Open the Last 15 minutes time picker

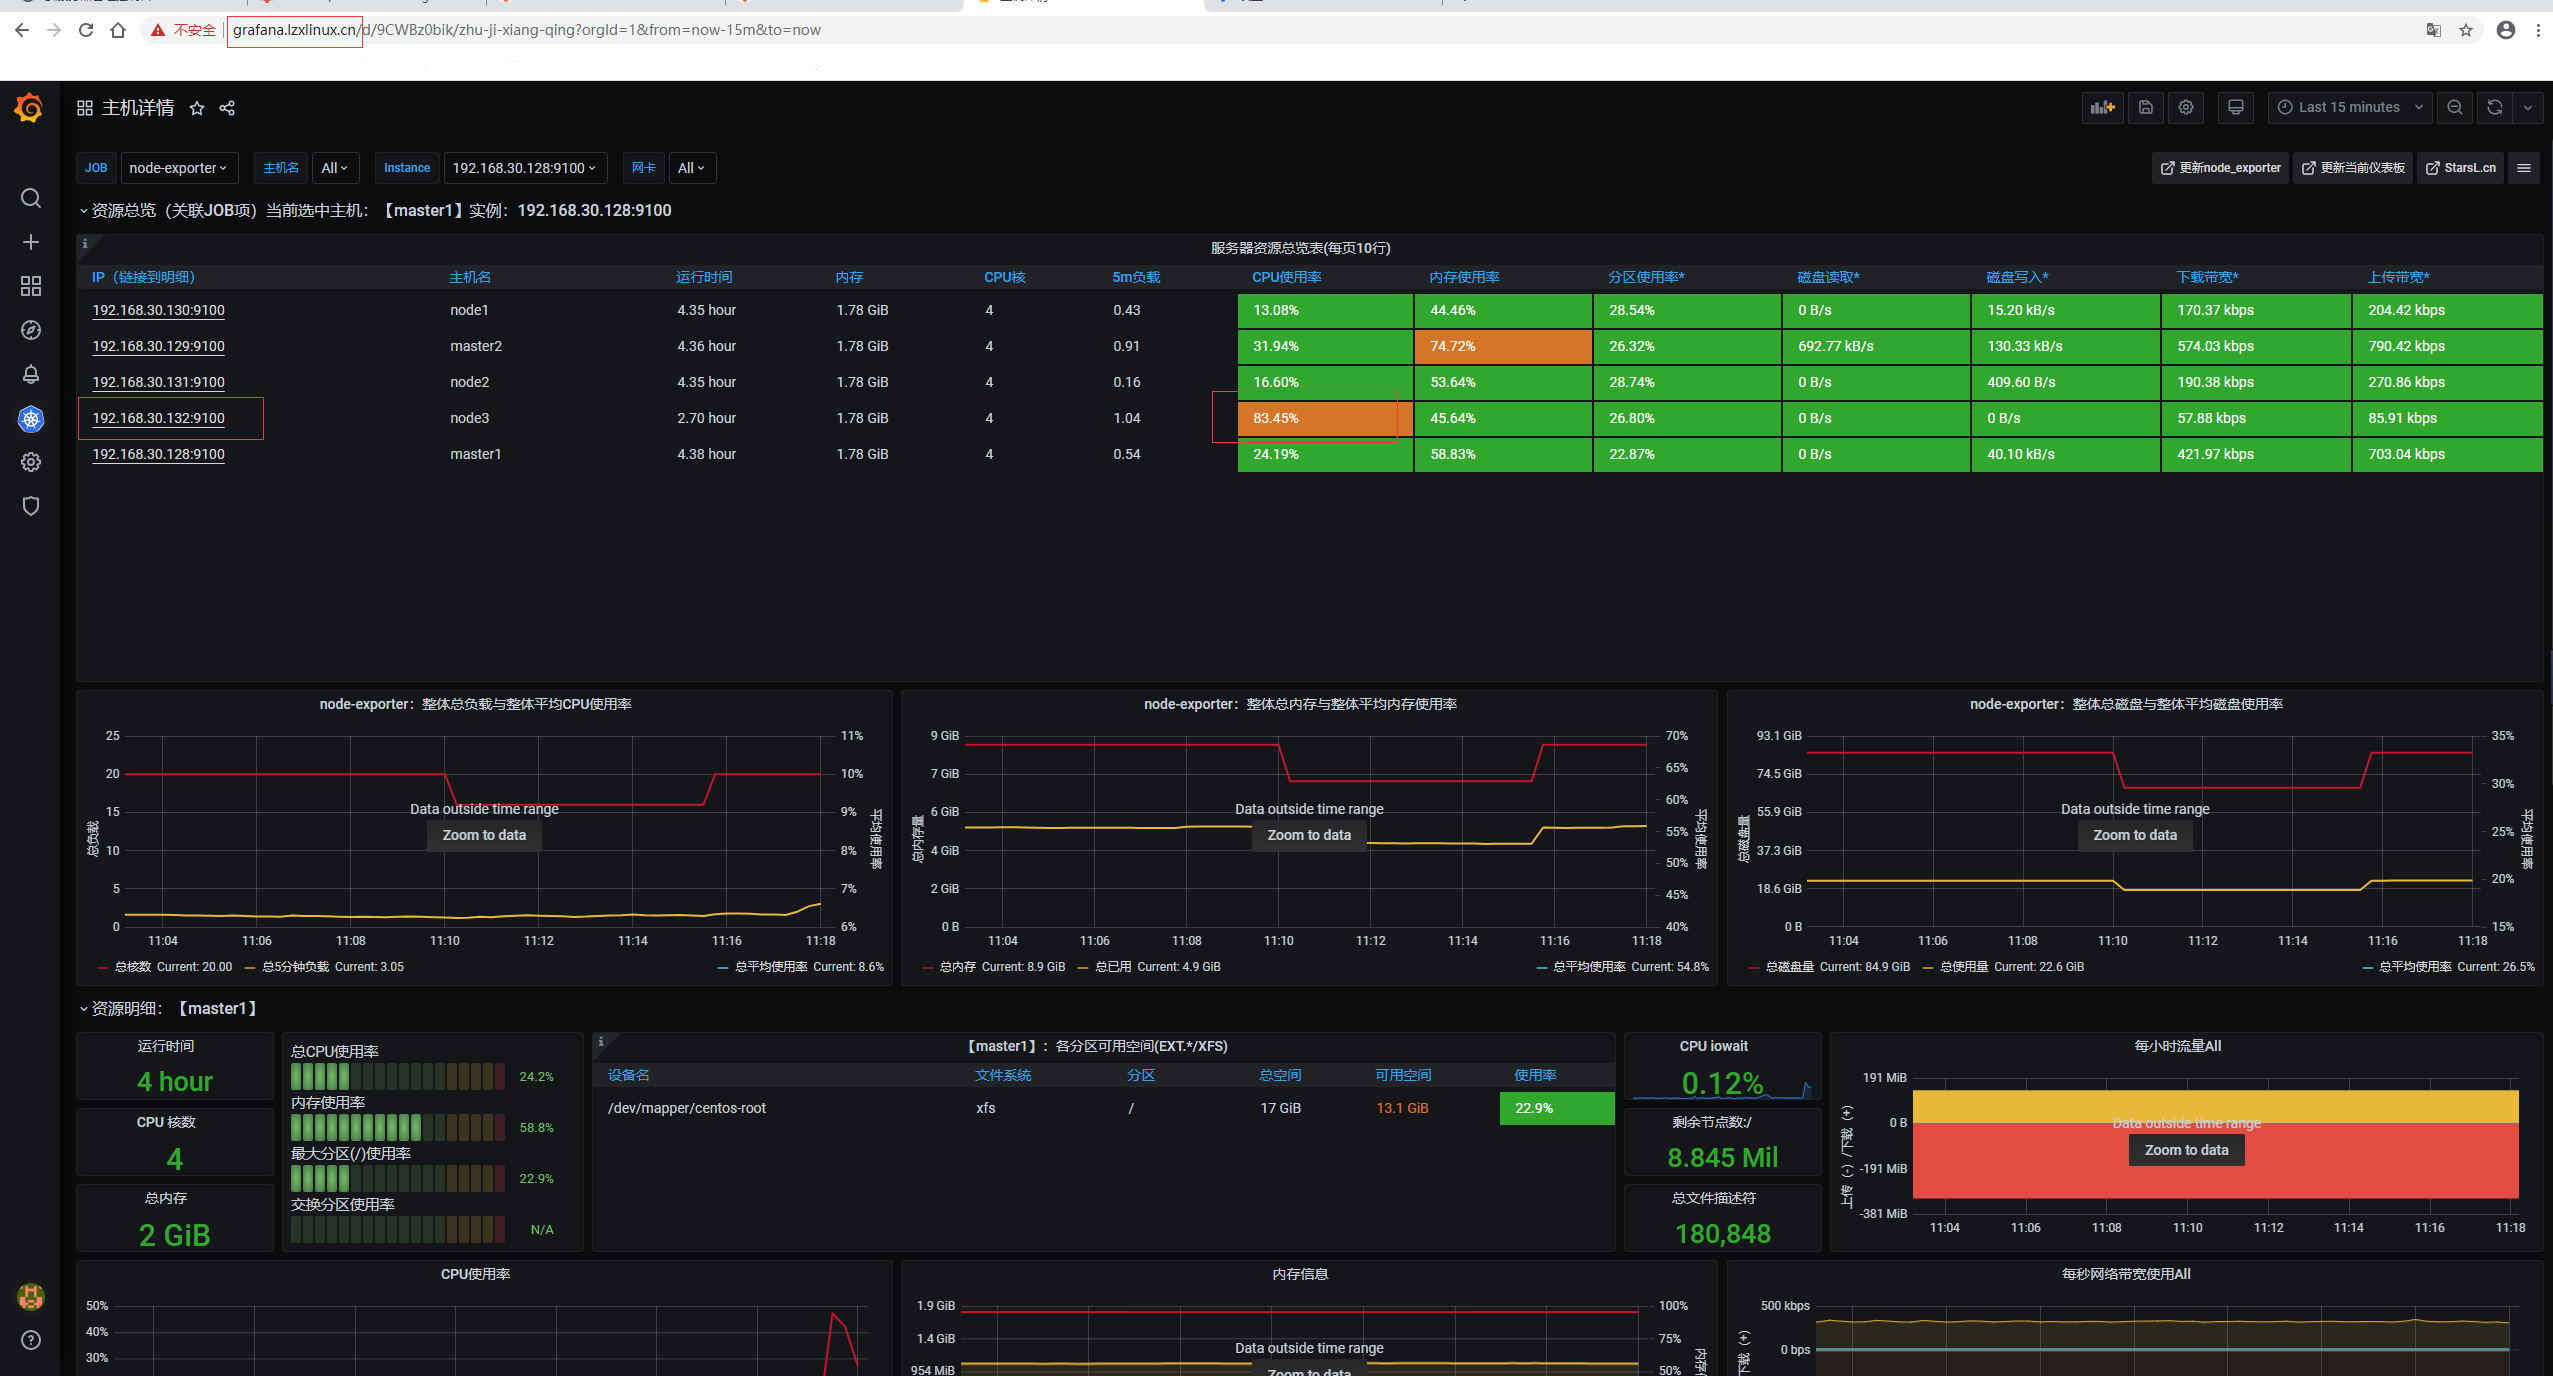click(2350, 107)
